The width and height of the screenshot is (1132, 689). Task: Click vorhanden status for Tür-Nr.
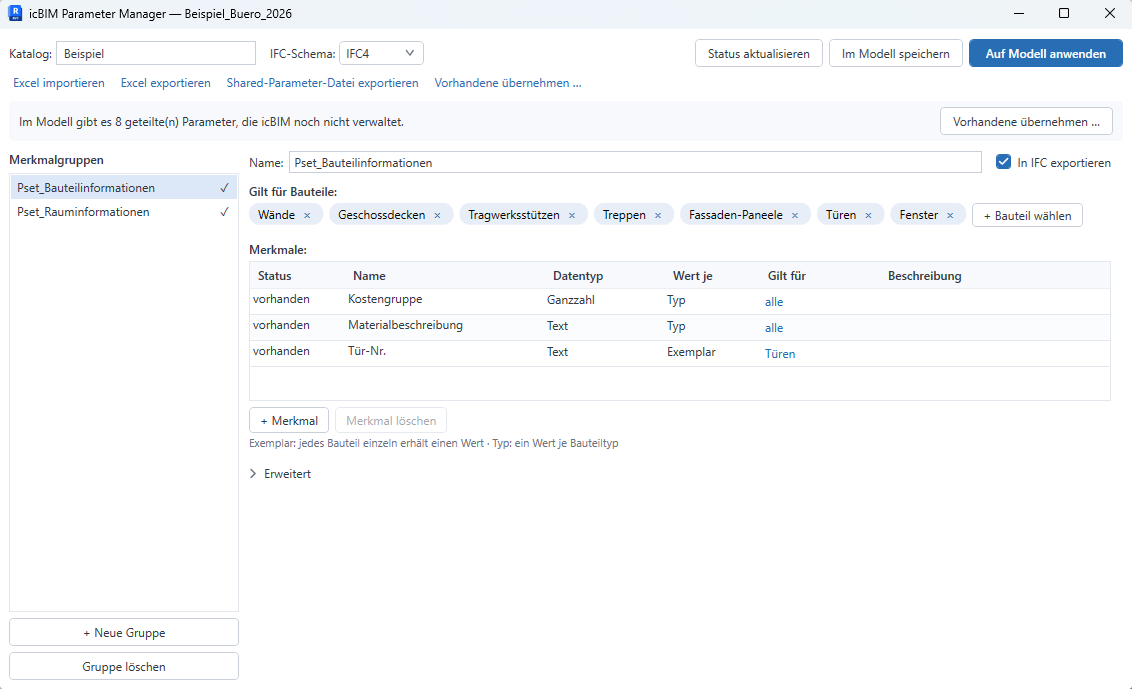(281, 351)
